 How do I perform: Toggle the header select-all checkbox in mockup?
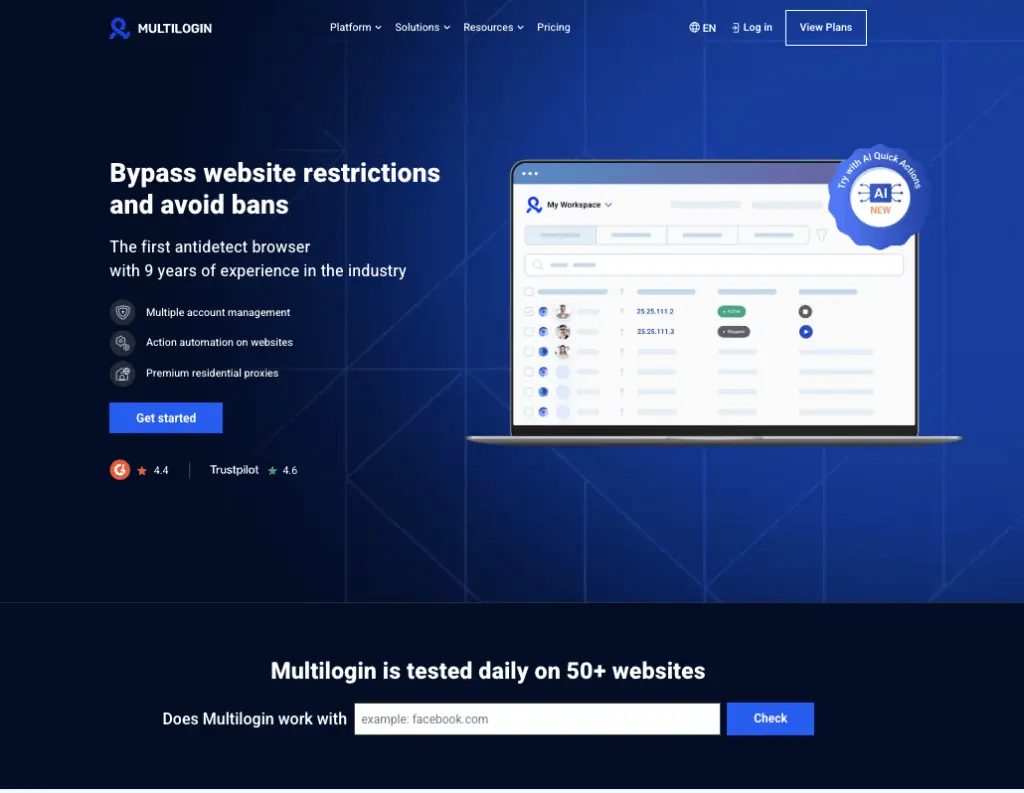pyautogui.click(x=529, y=291)
